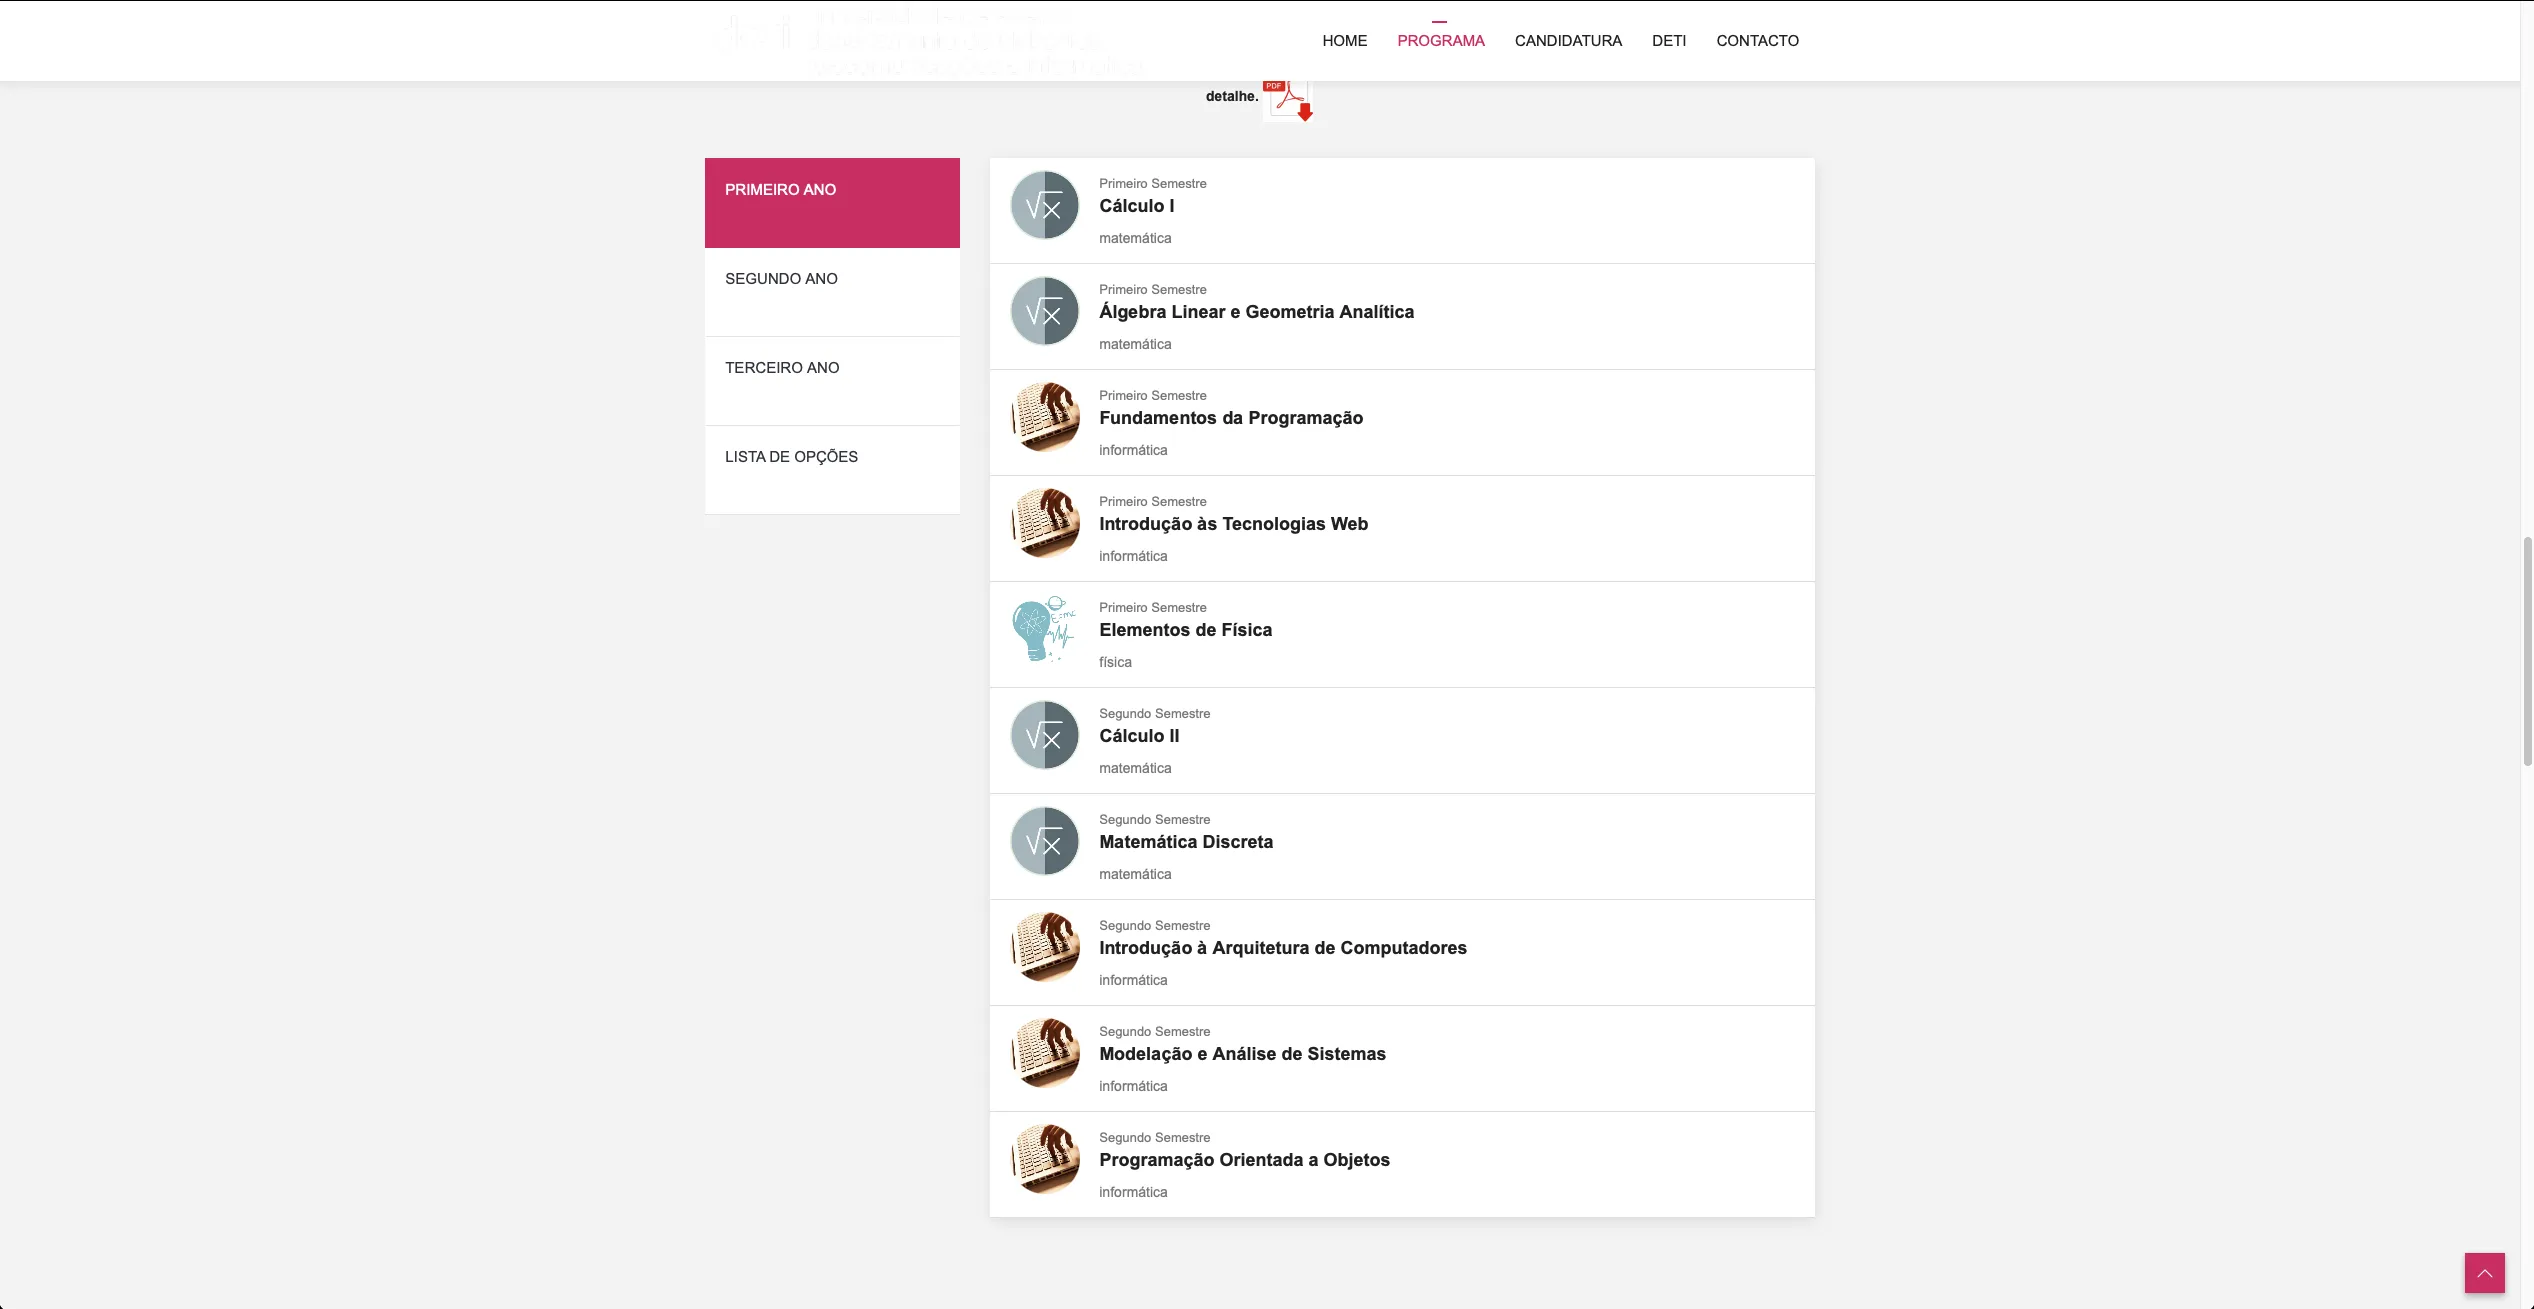The height and width of the screenshot is (1309, 2534).
Task: Open the CANDIDATURA page
Action: tap(1568, 41)
